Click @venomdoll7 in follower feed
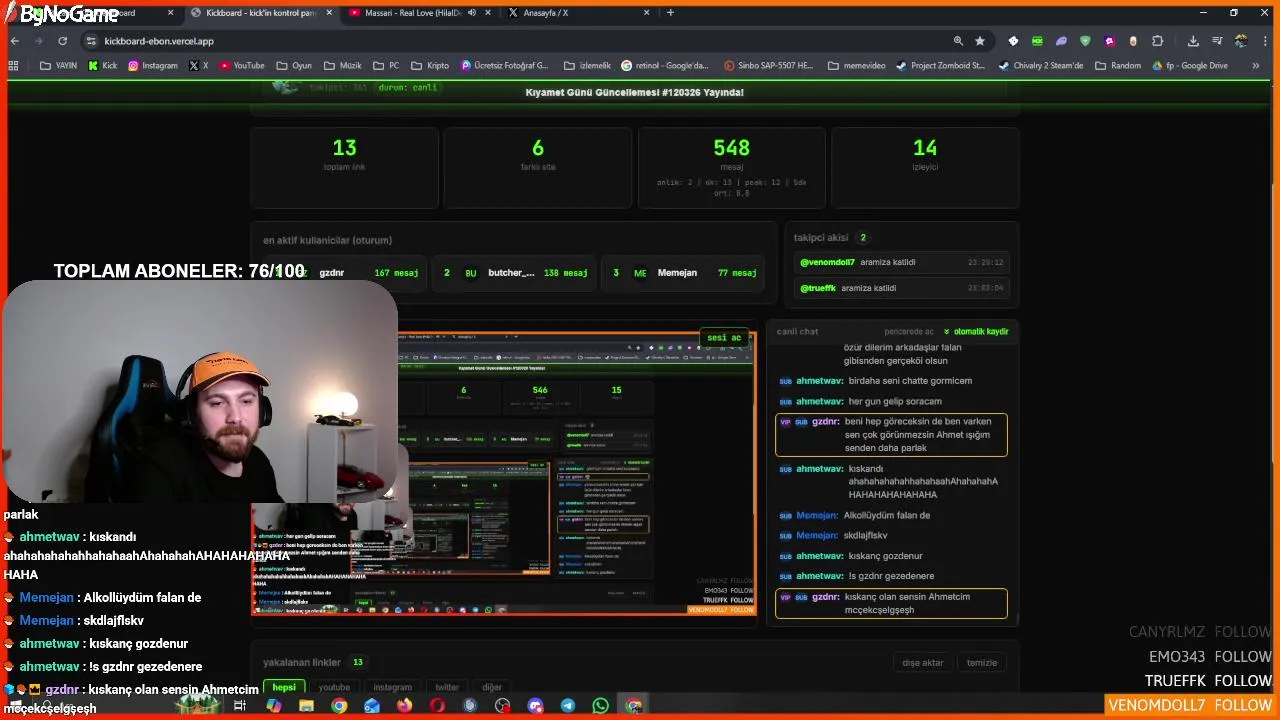This screenshot has width=1280, height=720. (826, 262)
